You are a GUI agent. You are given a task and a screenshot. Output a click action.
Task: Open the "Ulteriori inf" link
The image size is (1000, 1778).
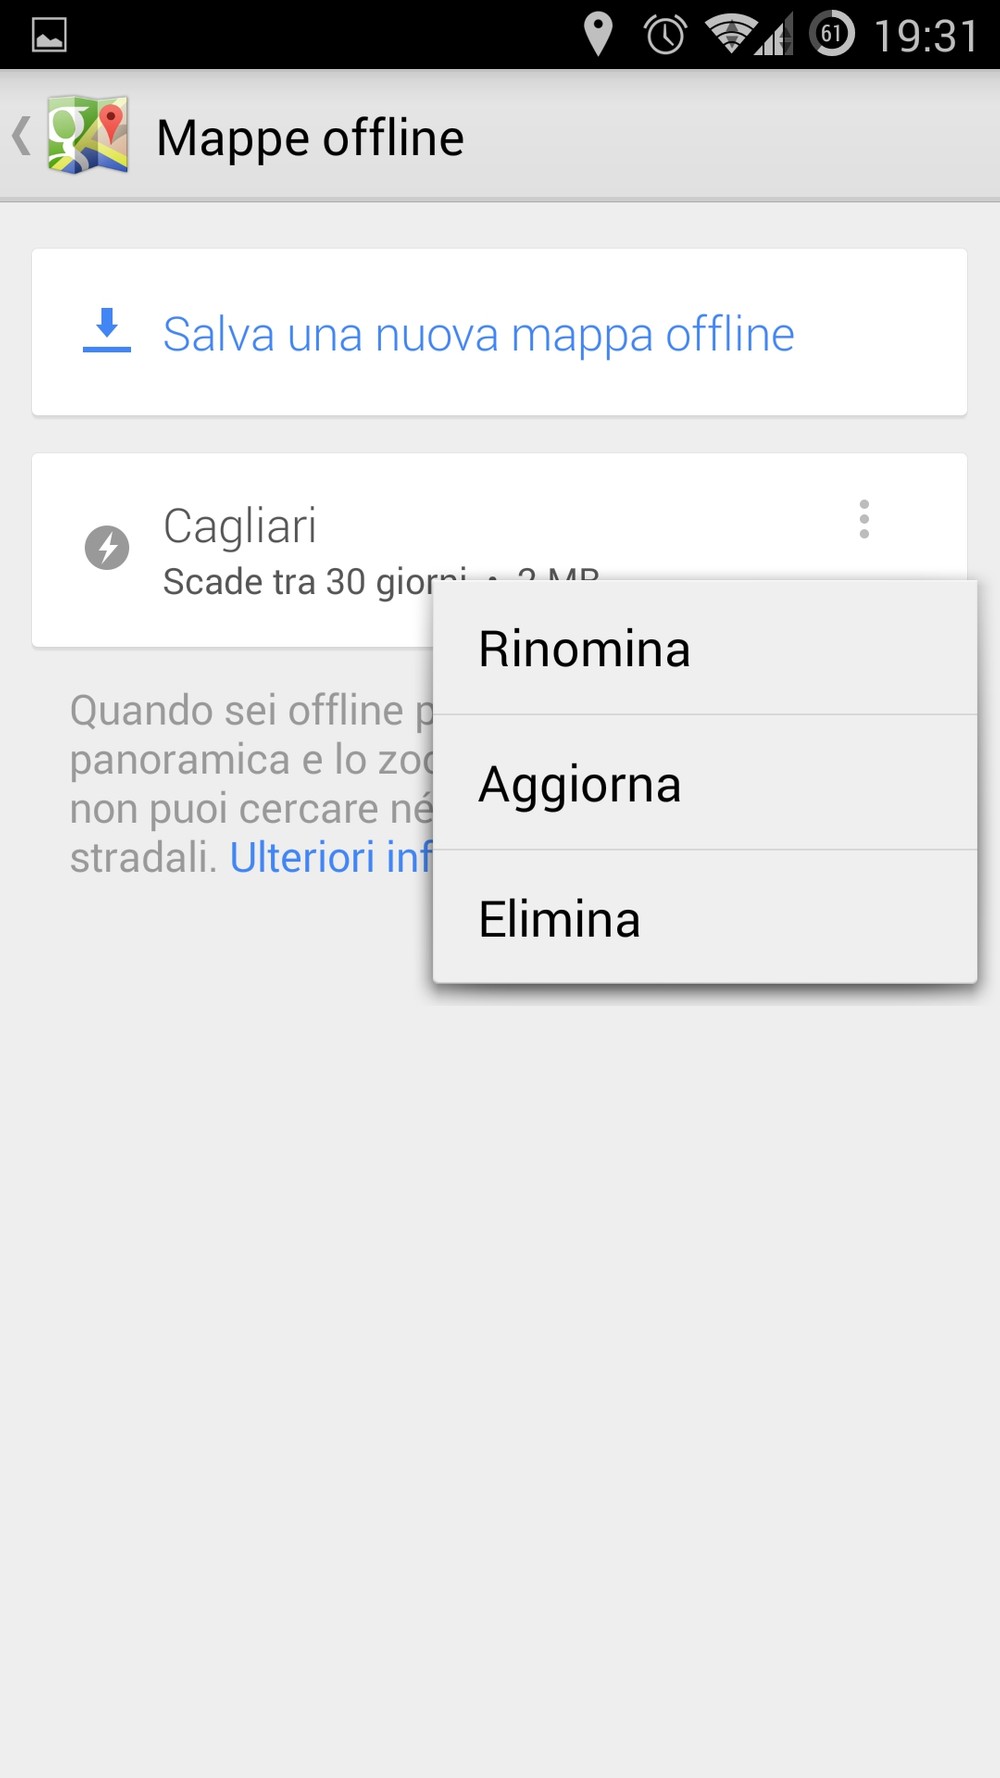coord(330,857)
